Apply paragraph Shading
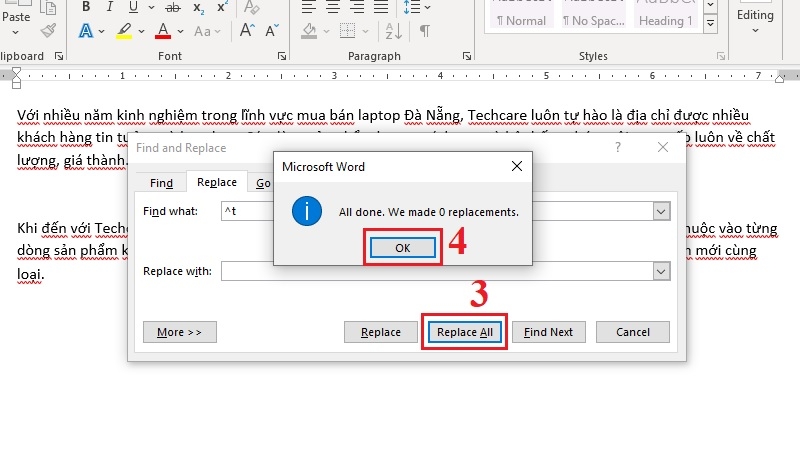800x450 pixels. click(x=309, y=31)
